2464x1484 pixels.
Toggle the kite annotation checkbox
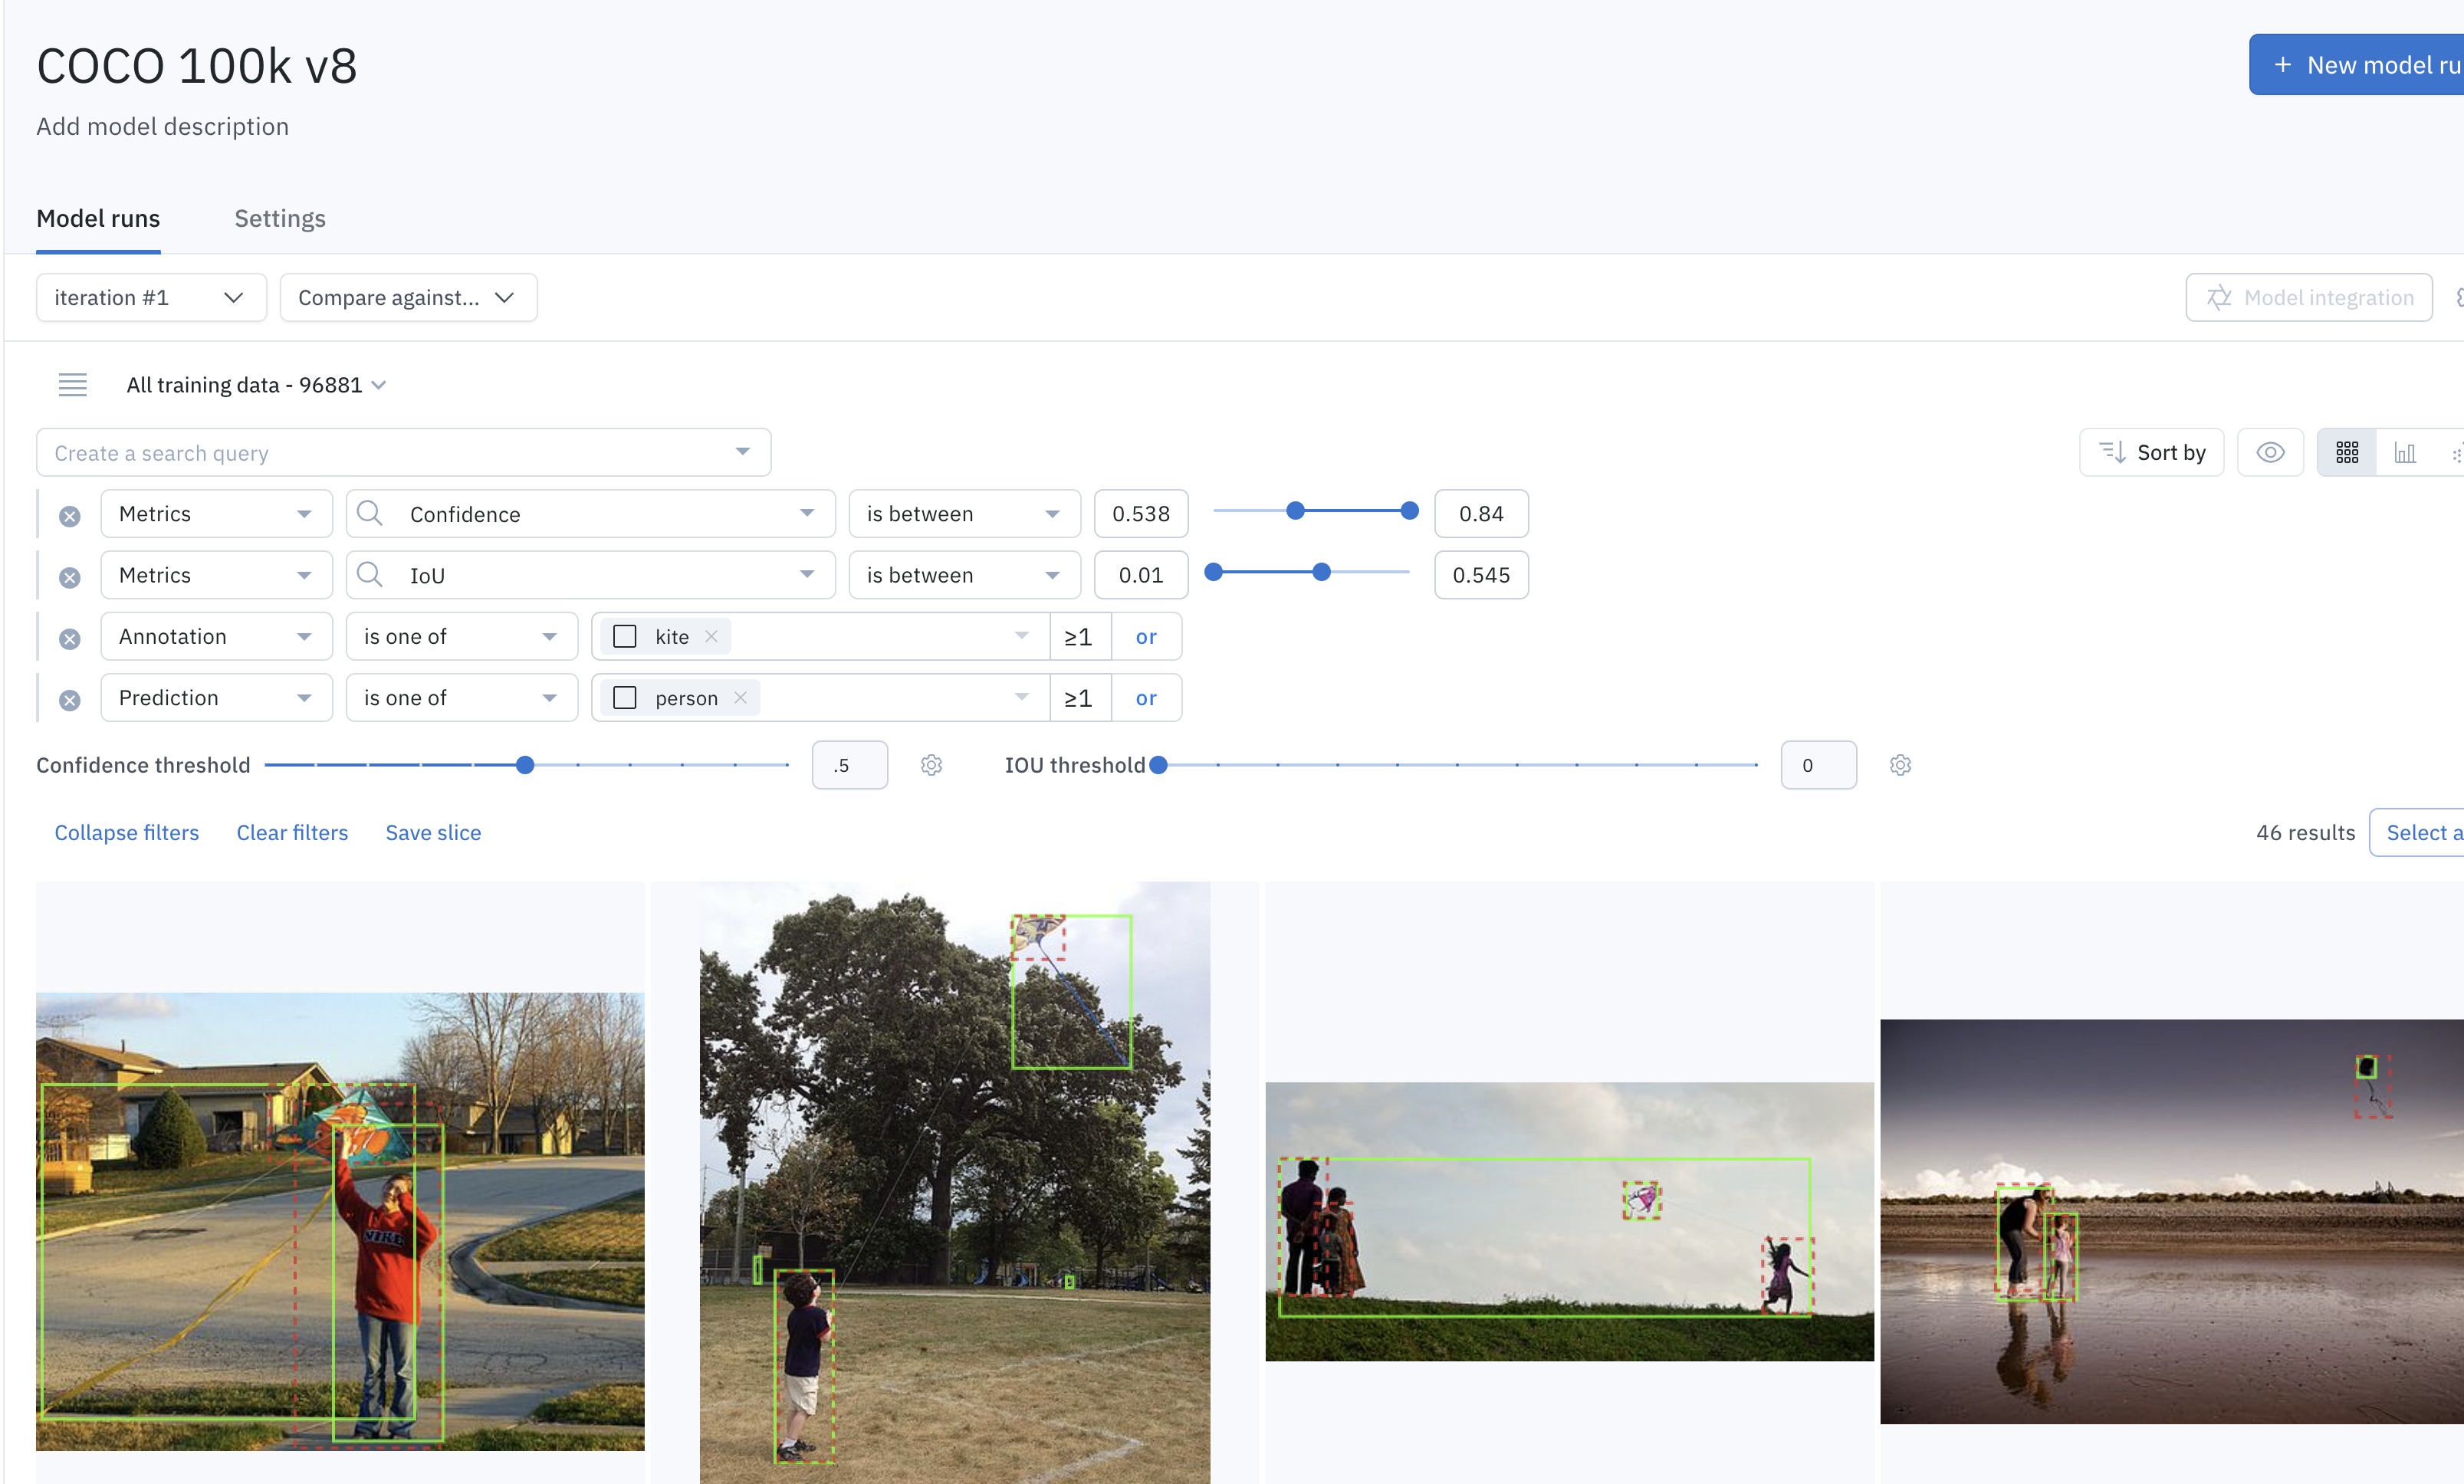pyautogui.click(x=626, y=635)
